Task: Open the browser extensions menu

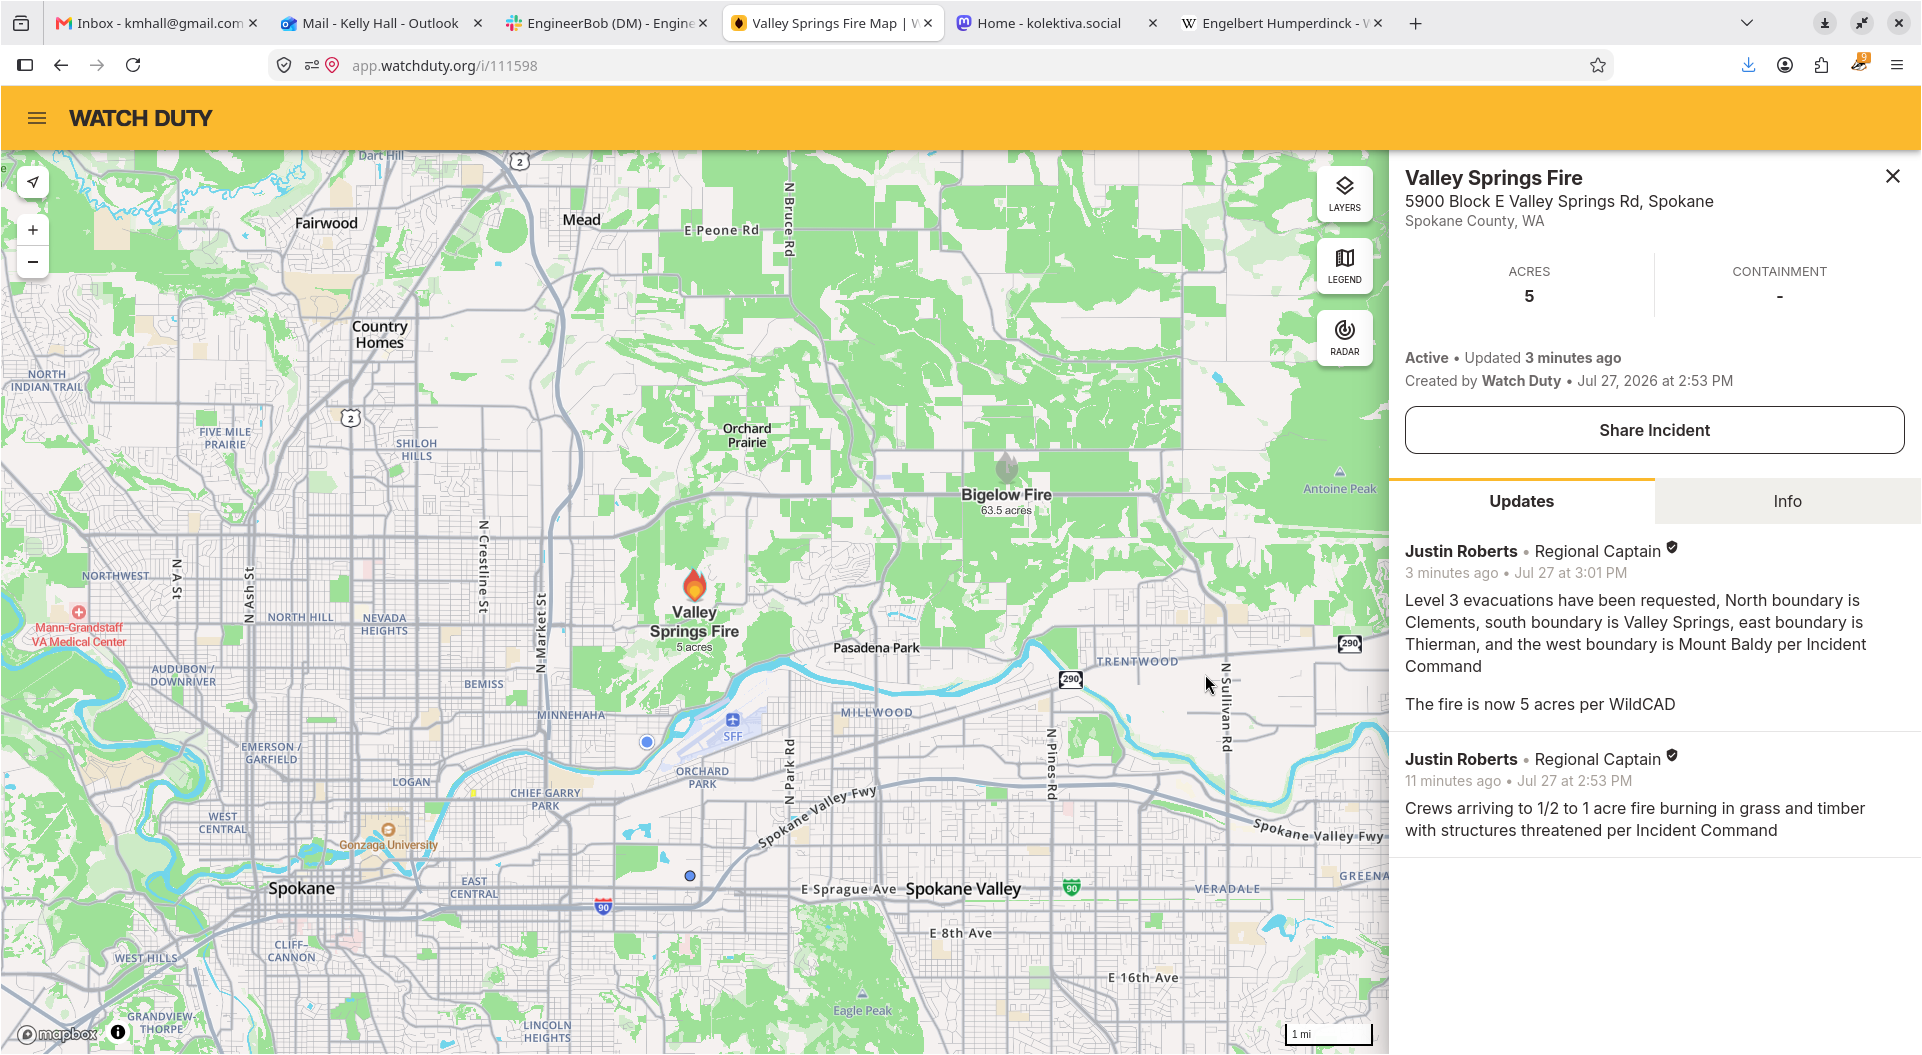Action: 1821,65
